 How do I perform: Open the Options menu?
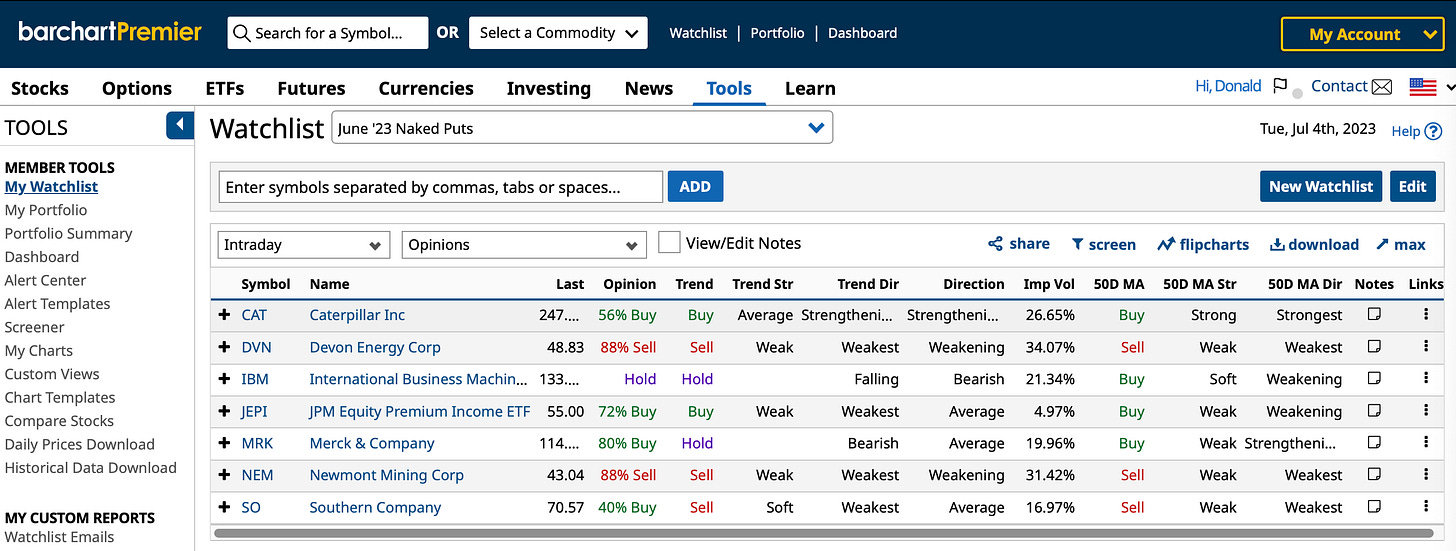tap(137, 88)
